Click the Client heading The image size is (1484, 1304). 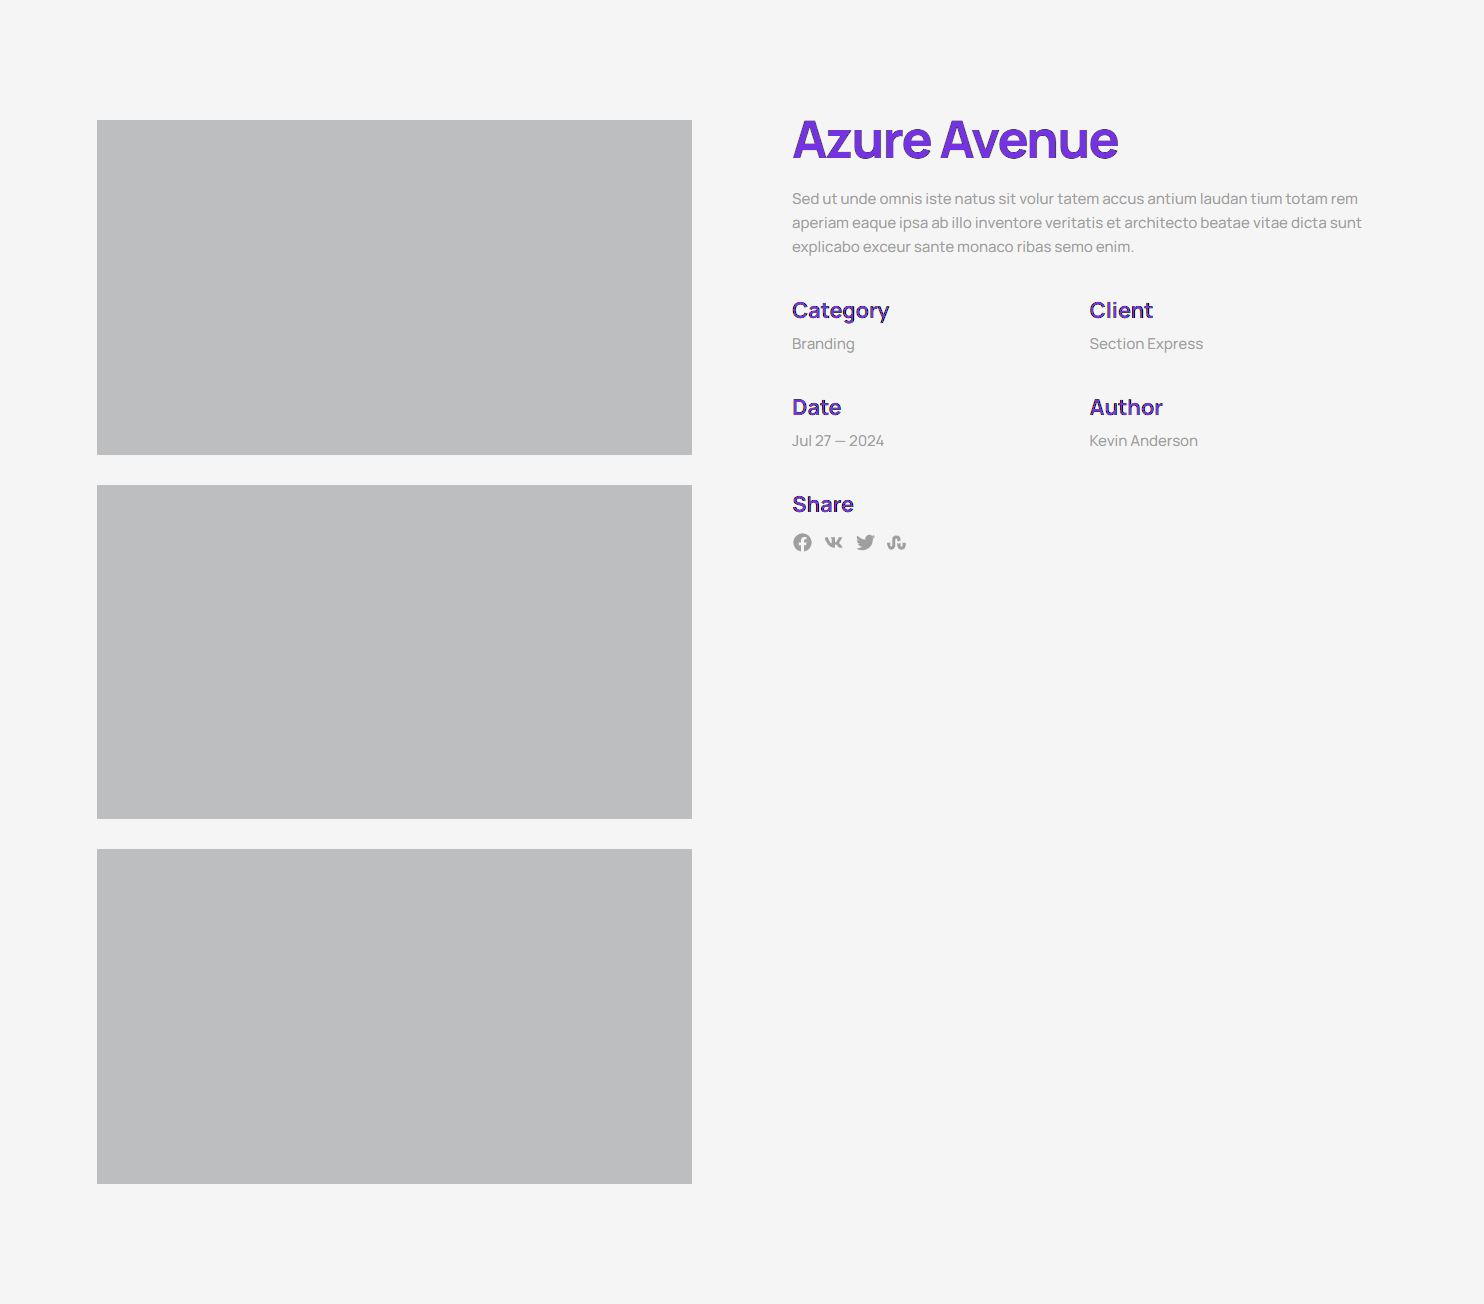pos(1120,311)
